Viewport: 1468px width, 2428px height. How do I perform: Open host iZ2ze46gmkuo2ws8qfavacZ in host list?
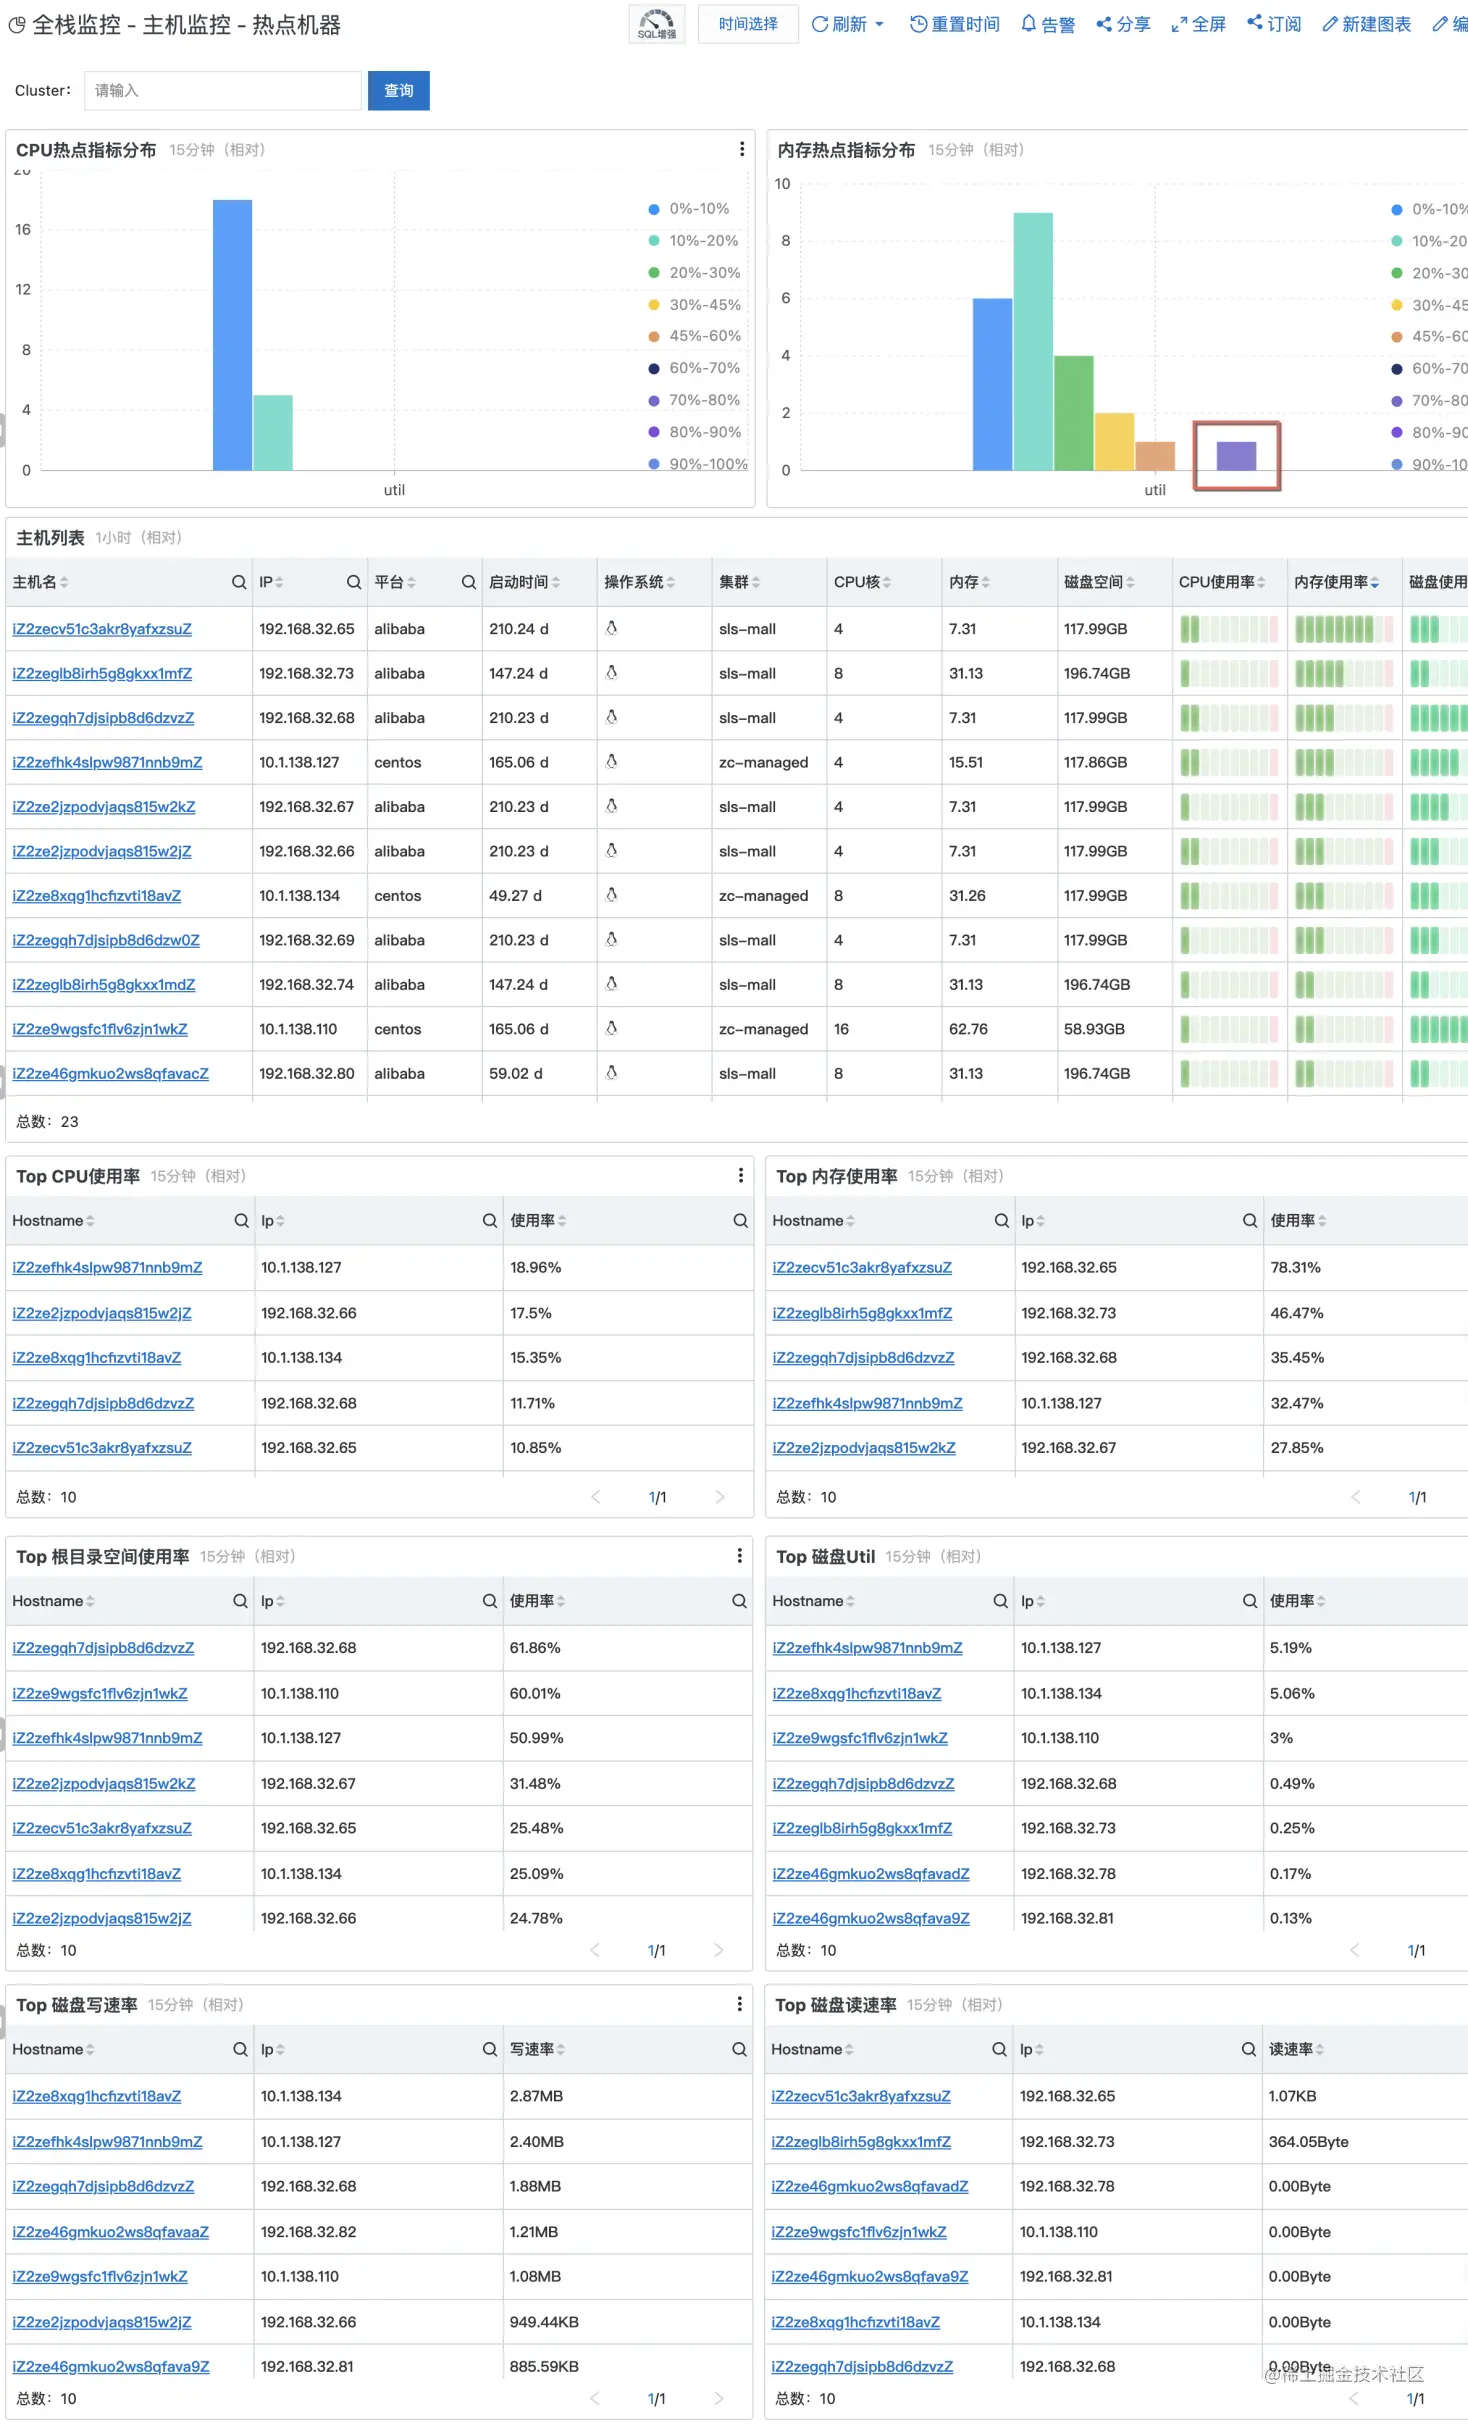tap(110, 1073)
